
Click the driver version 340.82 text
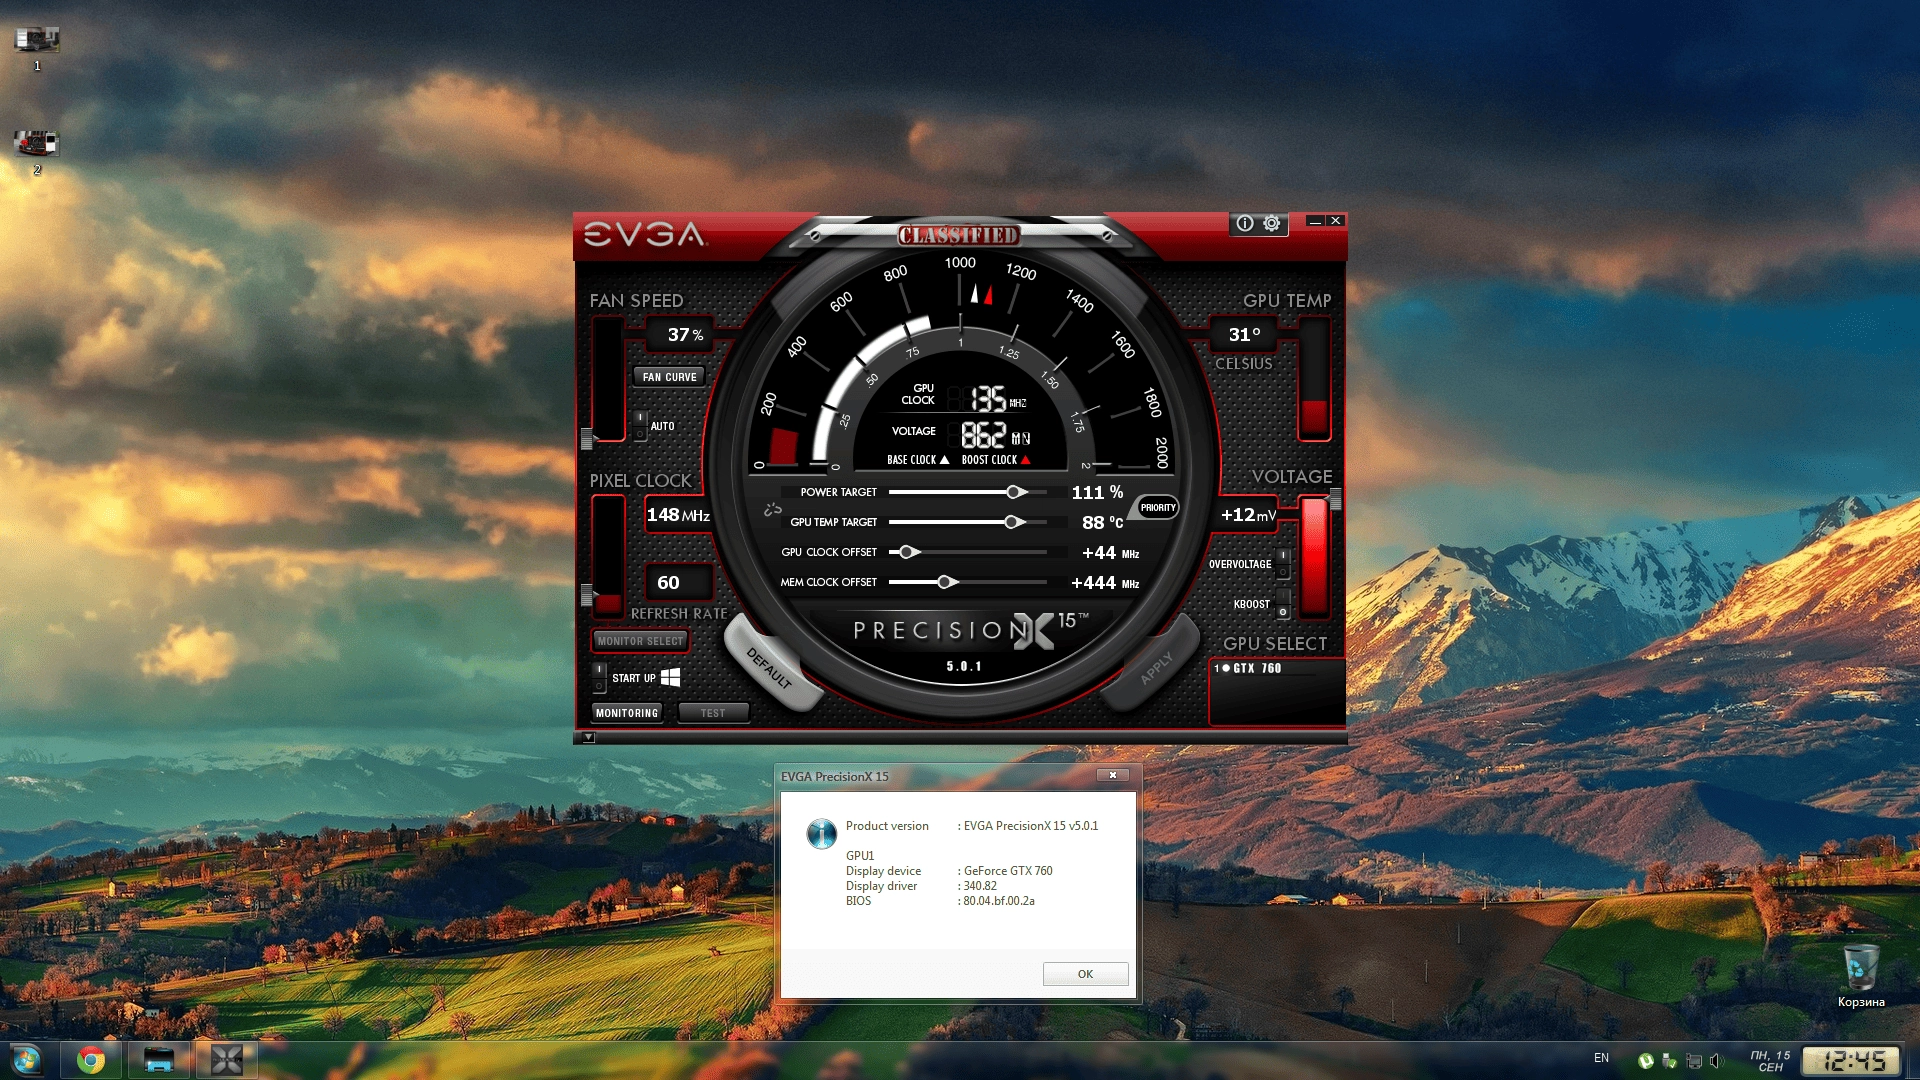(980, 886)
